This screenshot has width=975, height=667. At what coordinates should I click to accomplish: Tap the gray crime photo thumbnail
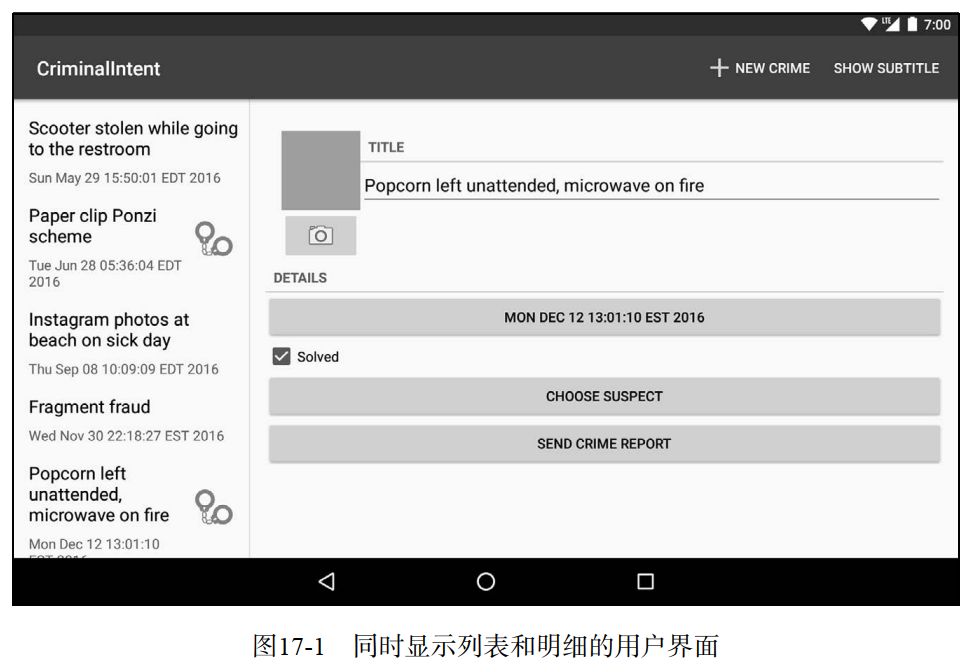(x=320, y=170)
